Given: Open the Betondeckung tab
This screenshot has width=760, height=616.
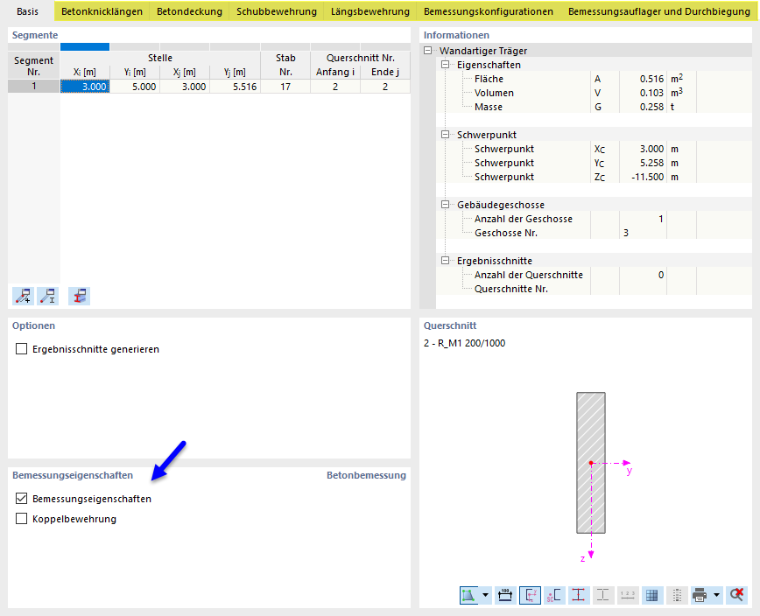Looking at the screenshot, I should pos(190,11).
